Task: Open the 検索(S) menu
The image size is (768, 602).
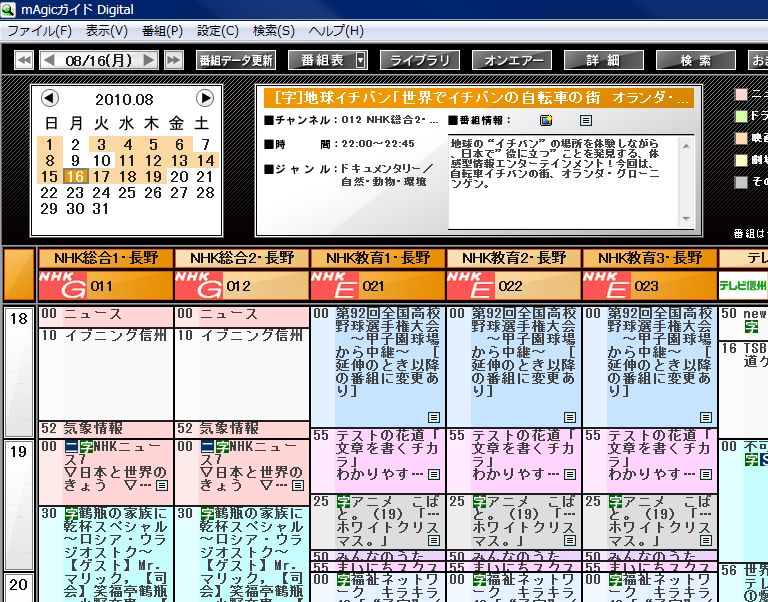Action: 274,31
